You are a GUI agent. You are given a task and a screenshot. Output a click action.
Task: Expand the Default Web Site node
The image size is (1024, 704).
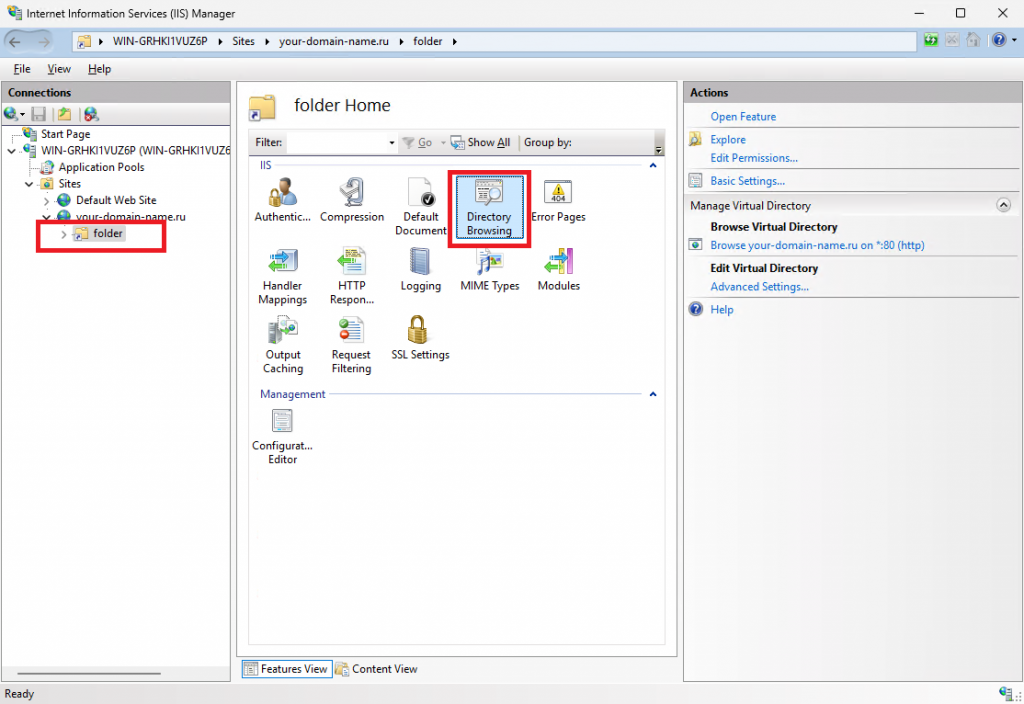pyautogui.click(x=46, y=200)
